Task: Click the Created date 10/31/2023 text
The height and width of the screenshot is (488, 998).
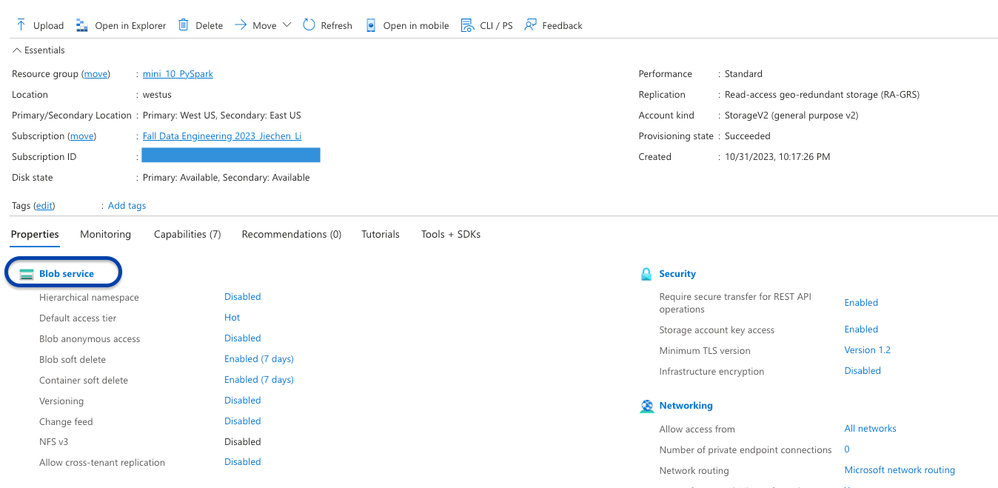Action: [x=778, y=157]
